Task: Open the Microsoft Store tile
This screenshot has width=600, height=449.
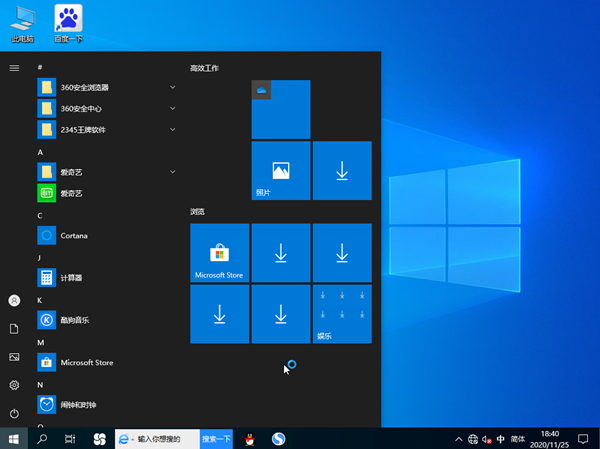Action: pos(219,253)
